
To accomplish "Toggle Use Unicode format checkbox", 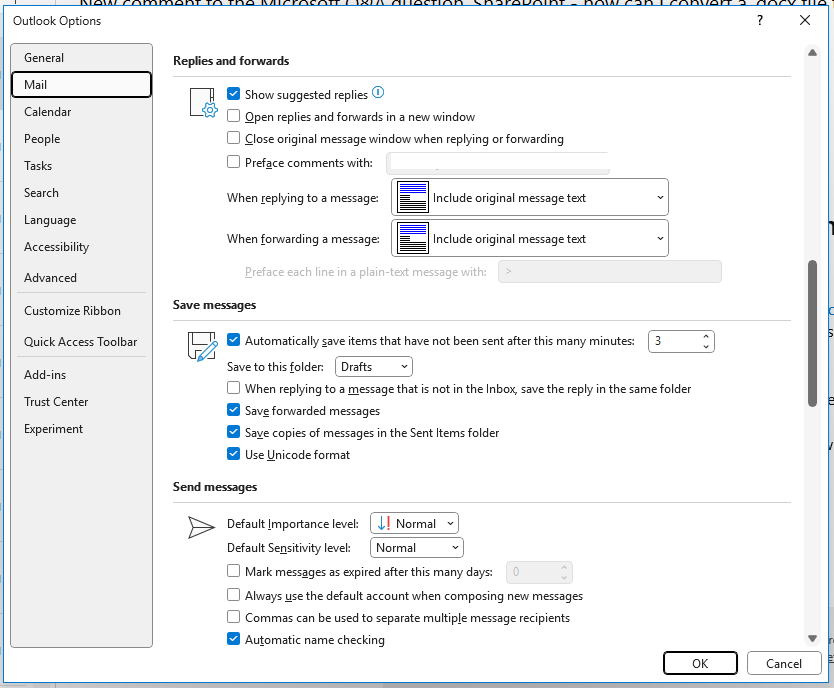I will click(233, 454).
